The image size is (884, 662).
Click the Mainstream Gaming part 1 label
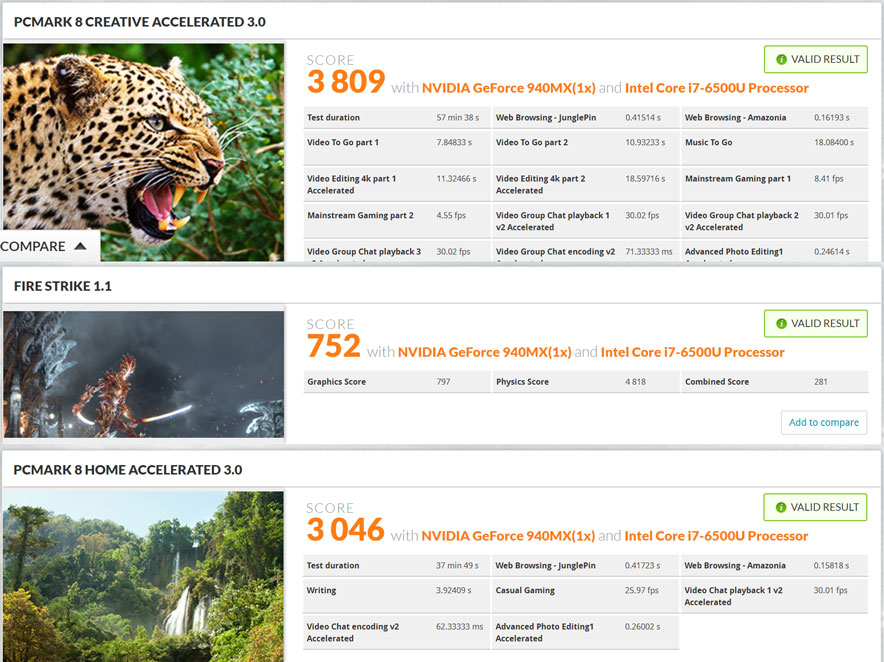point(738,179)
